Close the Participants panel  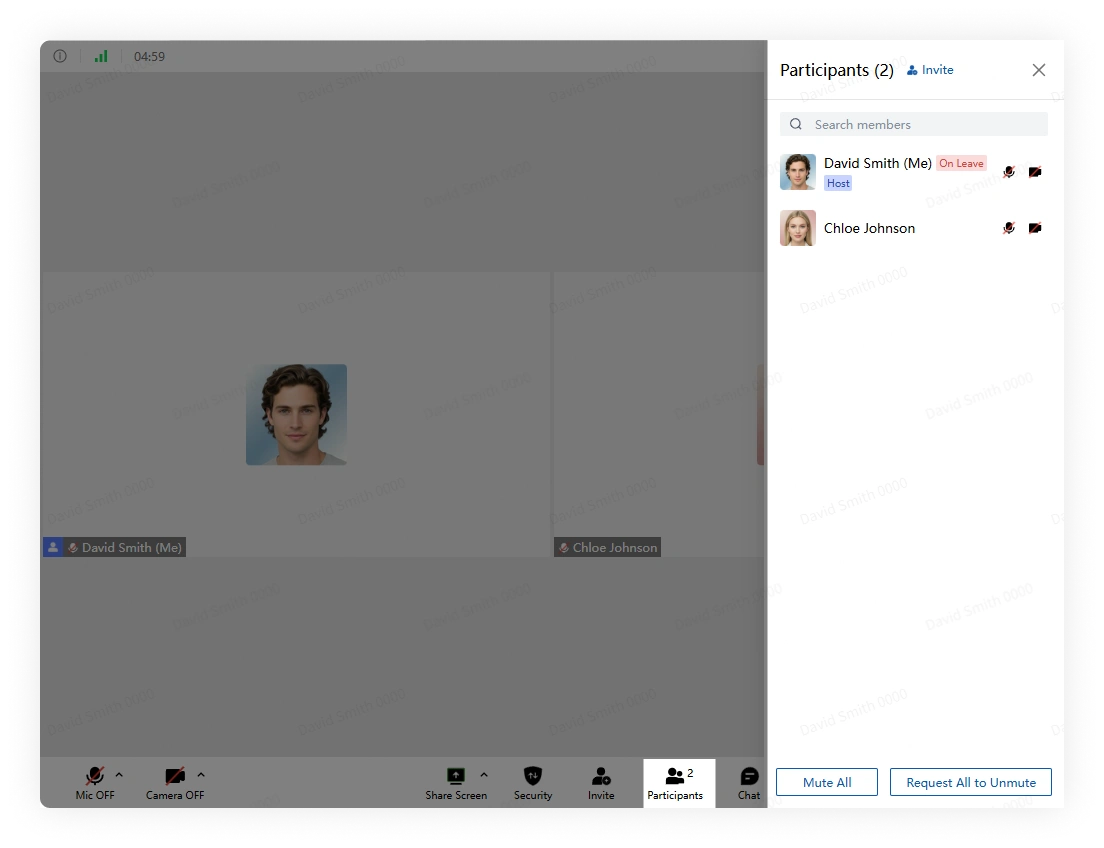(1039, 70)
